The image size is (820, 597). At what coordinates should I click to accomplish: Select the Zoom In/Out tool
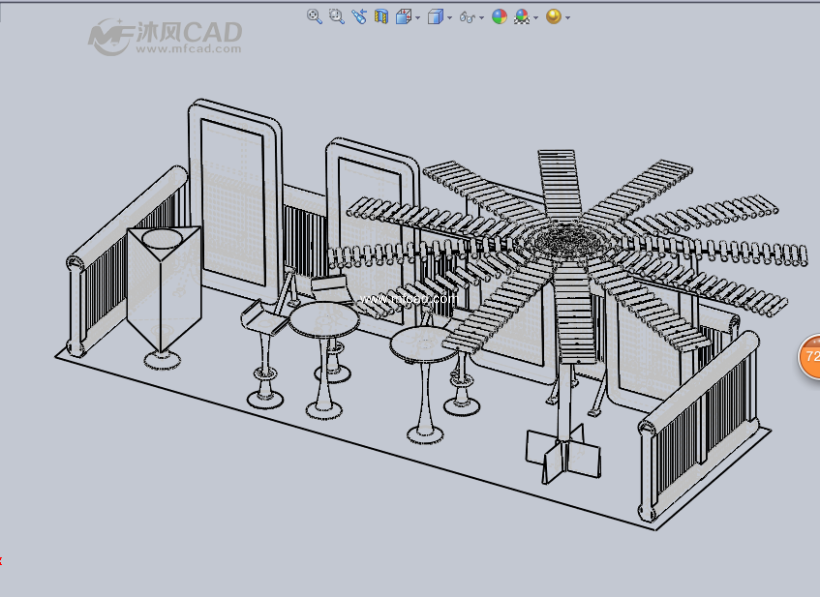click(x=359, y=15)
